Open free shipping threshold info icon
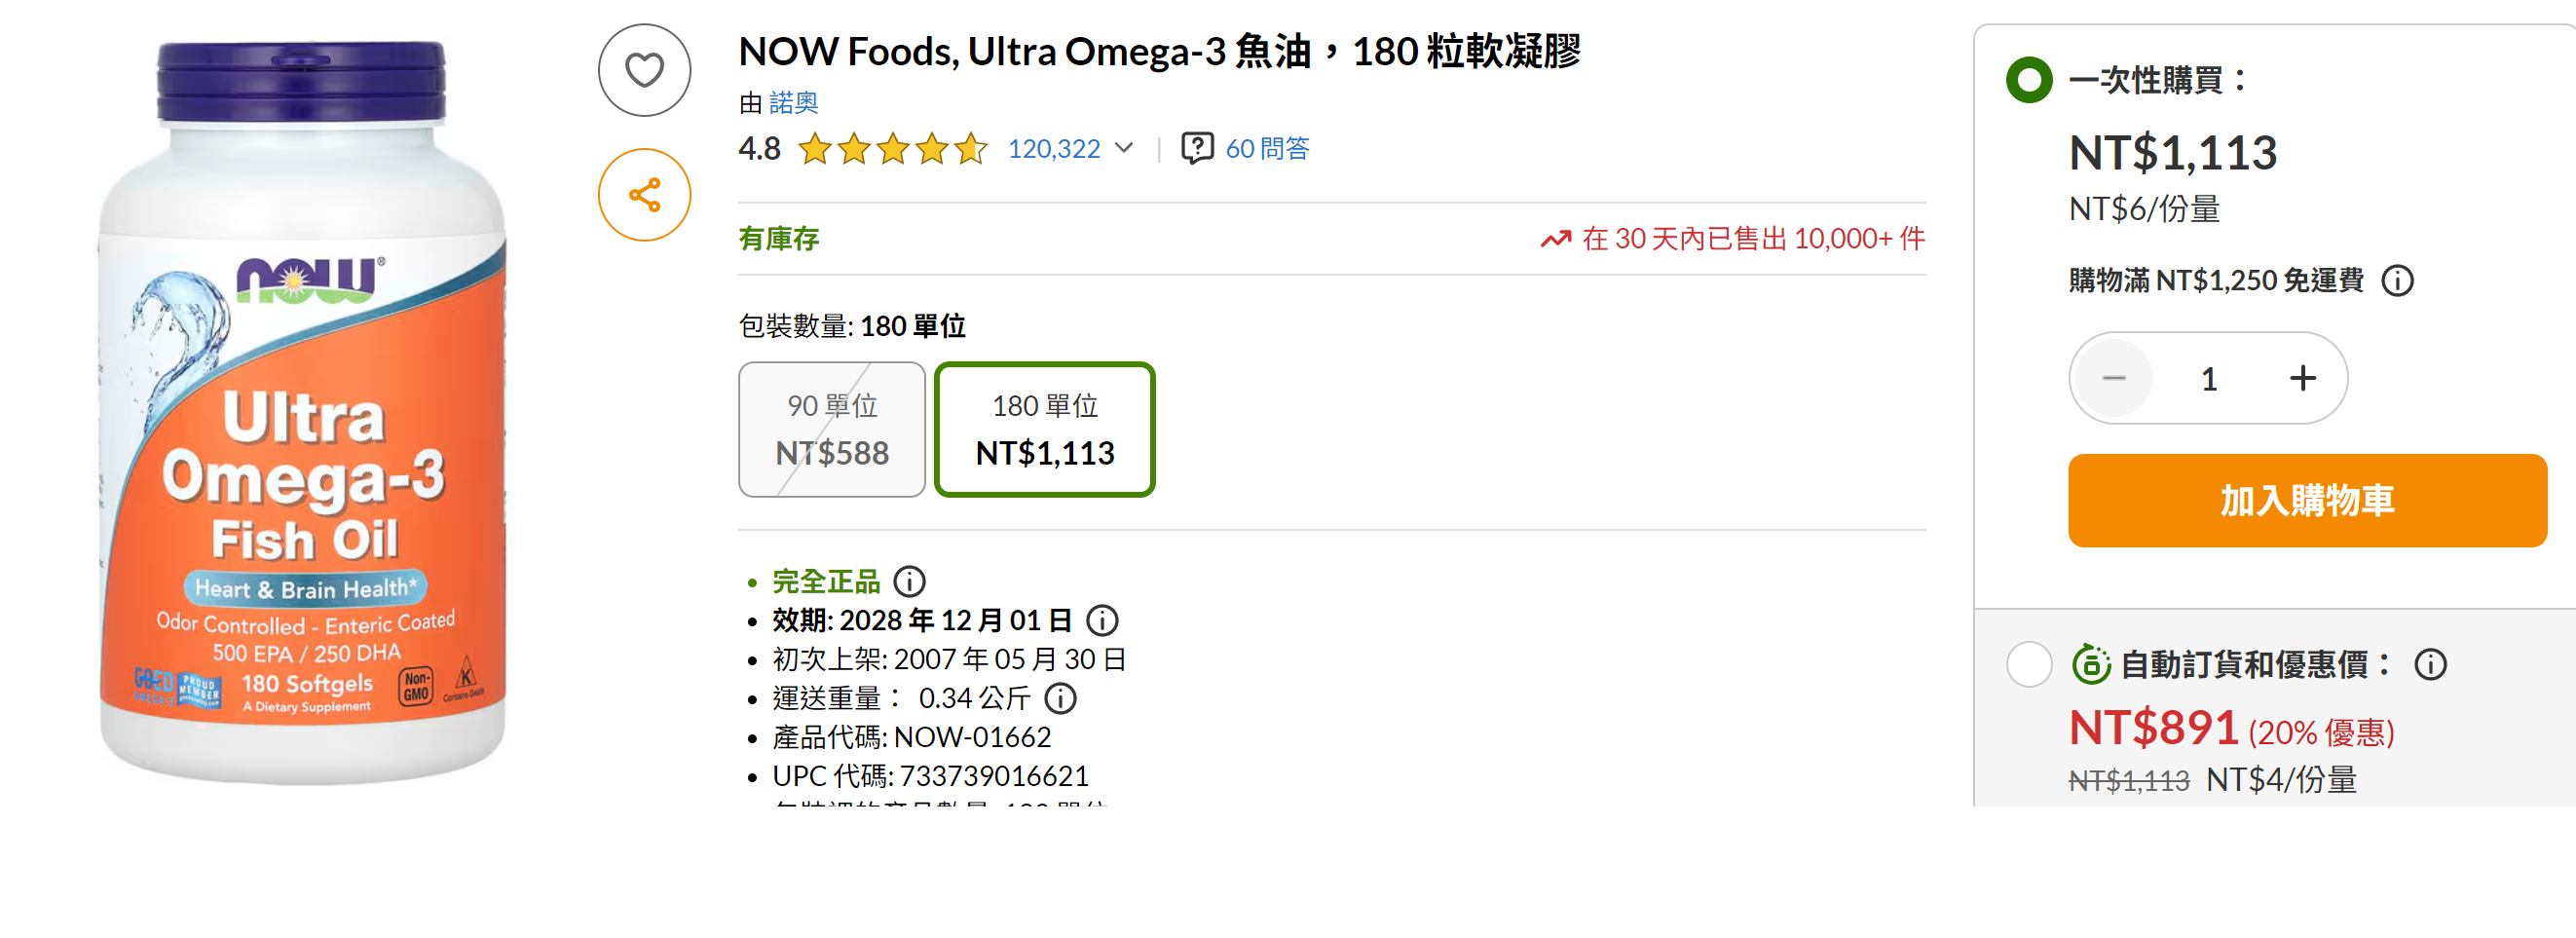The height and width of the screenshot is (938, 2576). pos(2397,280)
